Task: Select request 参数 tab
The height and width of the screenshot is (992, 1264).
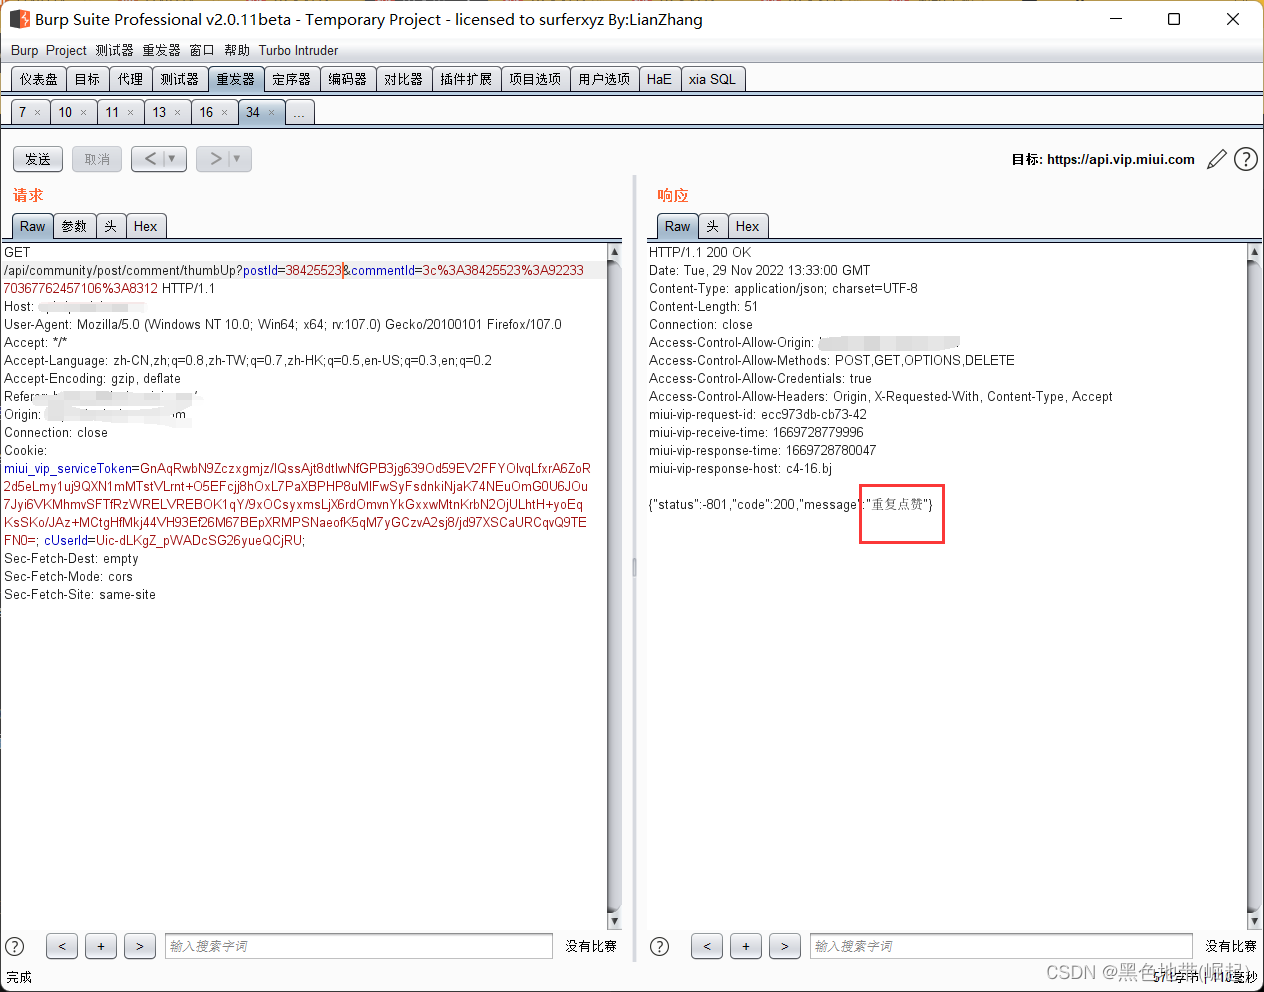Action: (74, 226)
